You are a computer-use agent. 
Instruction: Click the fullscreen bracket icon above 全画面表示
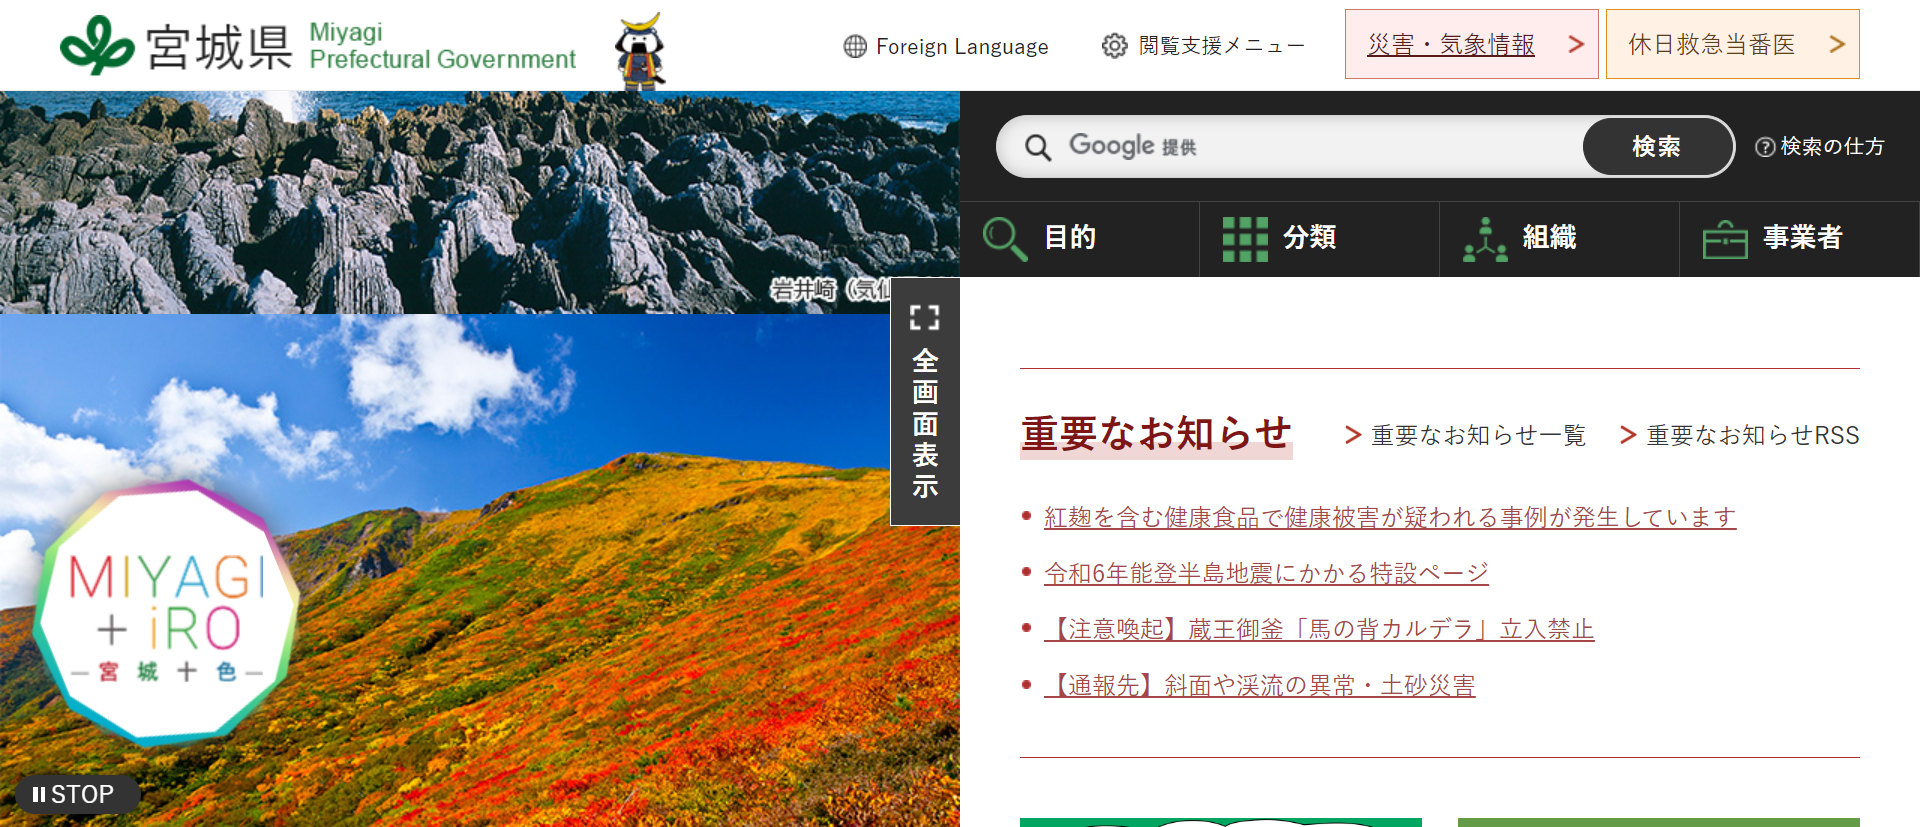pos(925,318)
